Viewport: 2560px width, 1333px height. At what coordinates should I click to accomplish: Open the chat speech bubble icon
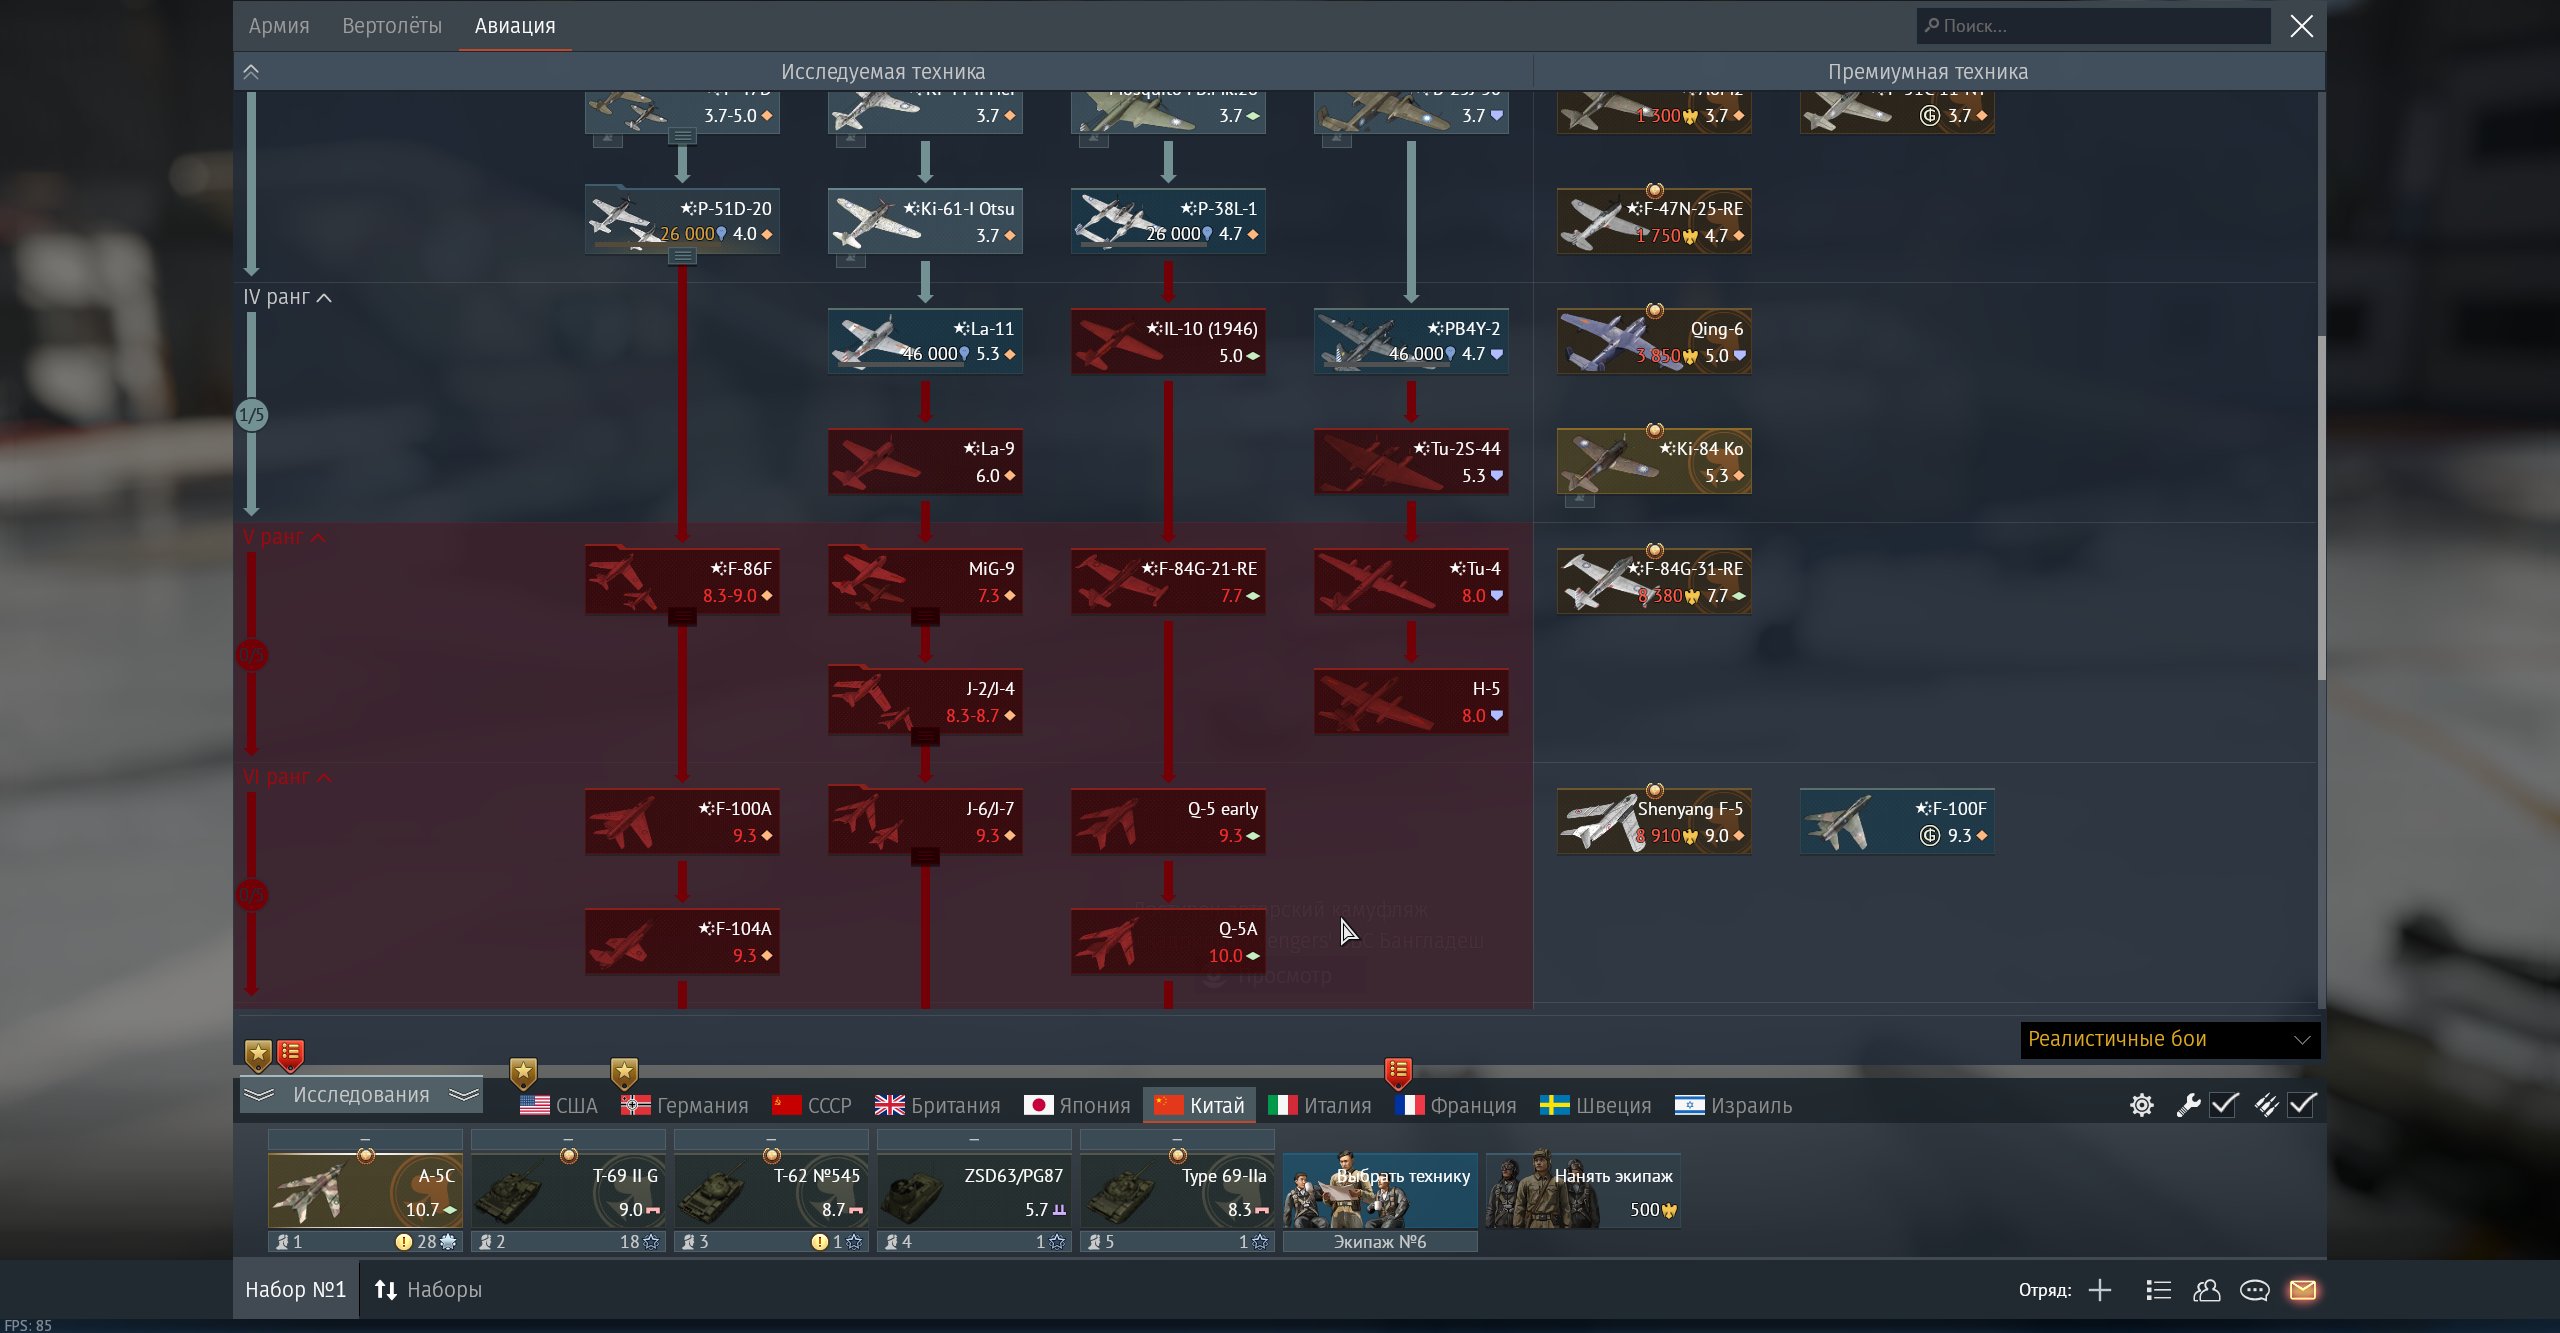(x=2254, y=1290)
